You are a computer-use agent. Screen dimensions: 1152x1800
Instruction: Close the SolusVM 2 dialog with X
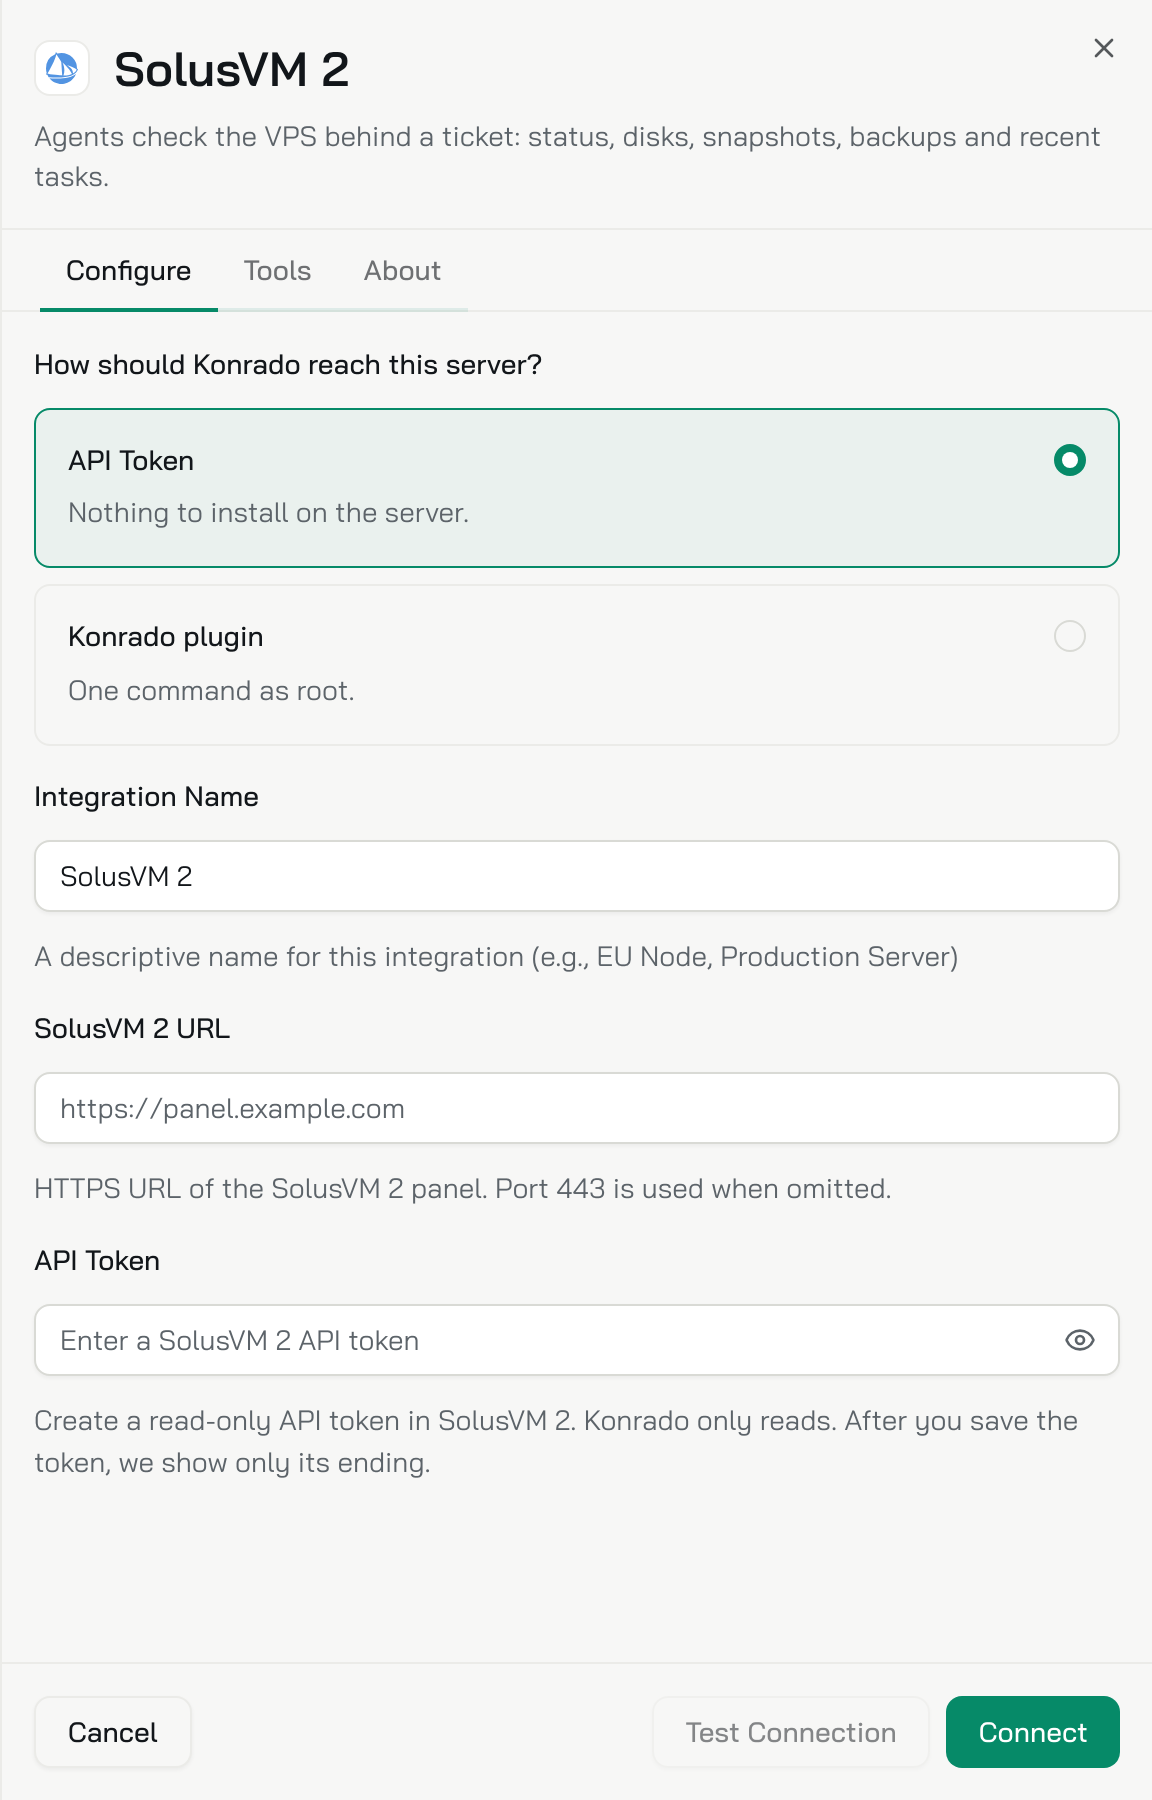tap(1103, 48)
